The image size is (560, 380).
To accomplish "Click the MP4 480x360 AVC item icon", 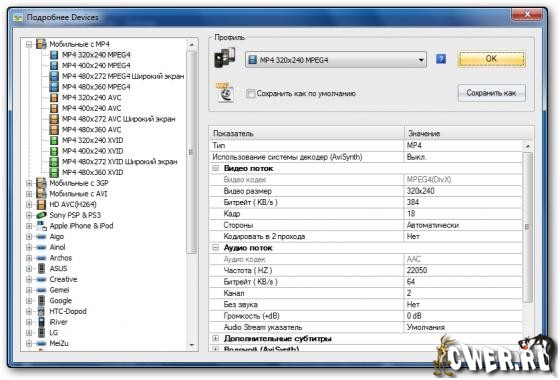I will [54, 130].
